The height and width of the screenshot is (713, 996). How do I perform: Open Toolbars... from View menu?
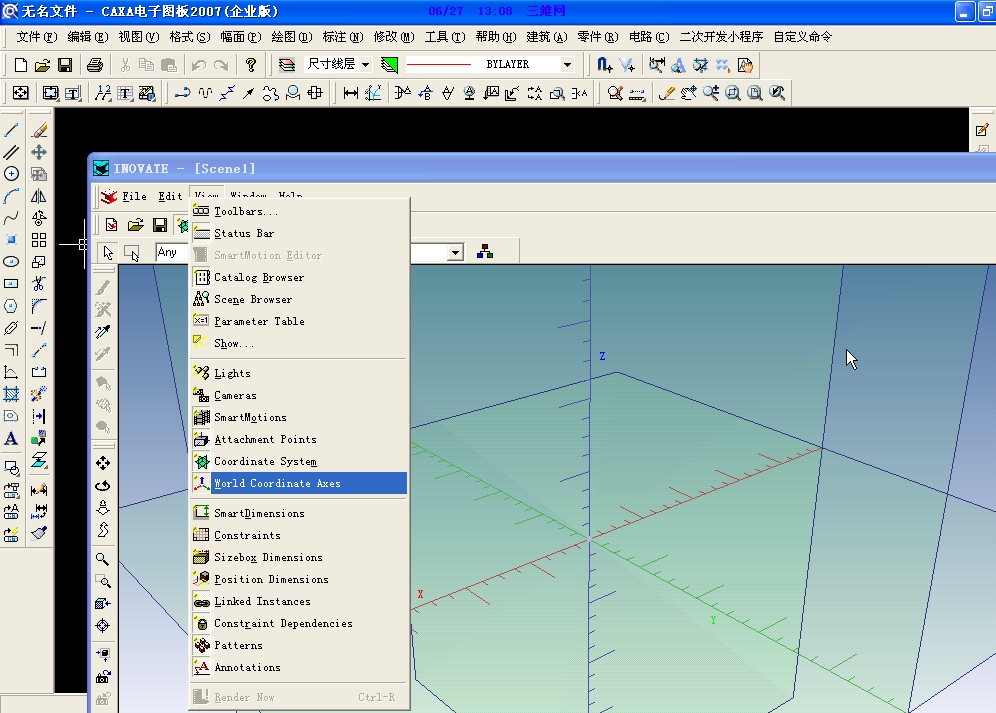pos(246,211)
